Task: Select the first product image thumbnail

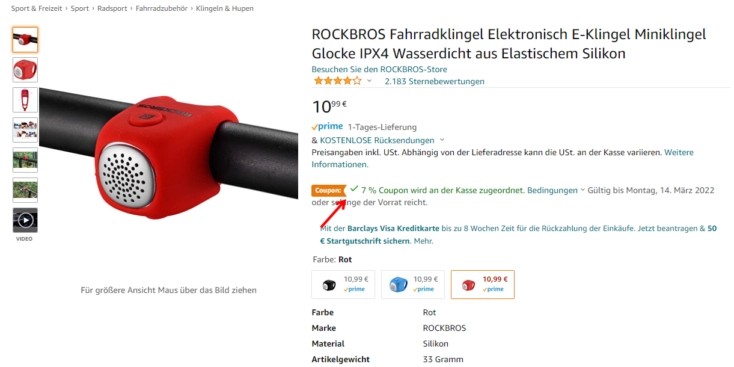Action: (x=25, y=40)
